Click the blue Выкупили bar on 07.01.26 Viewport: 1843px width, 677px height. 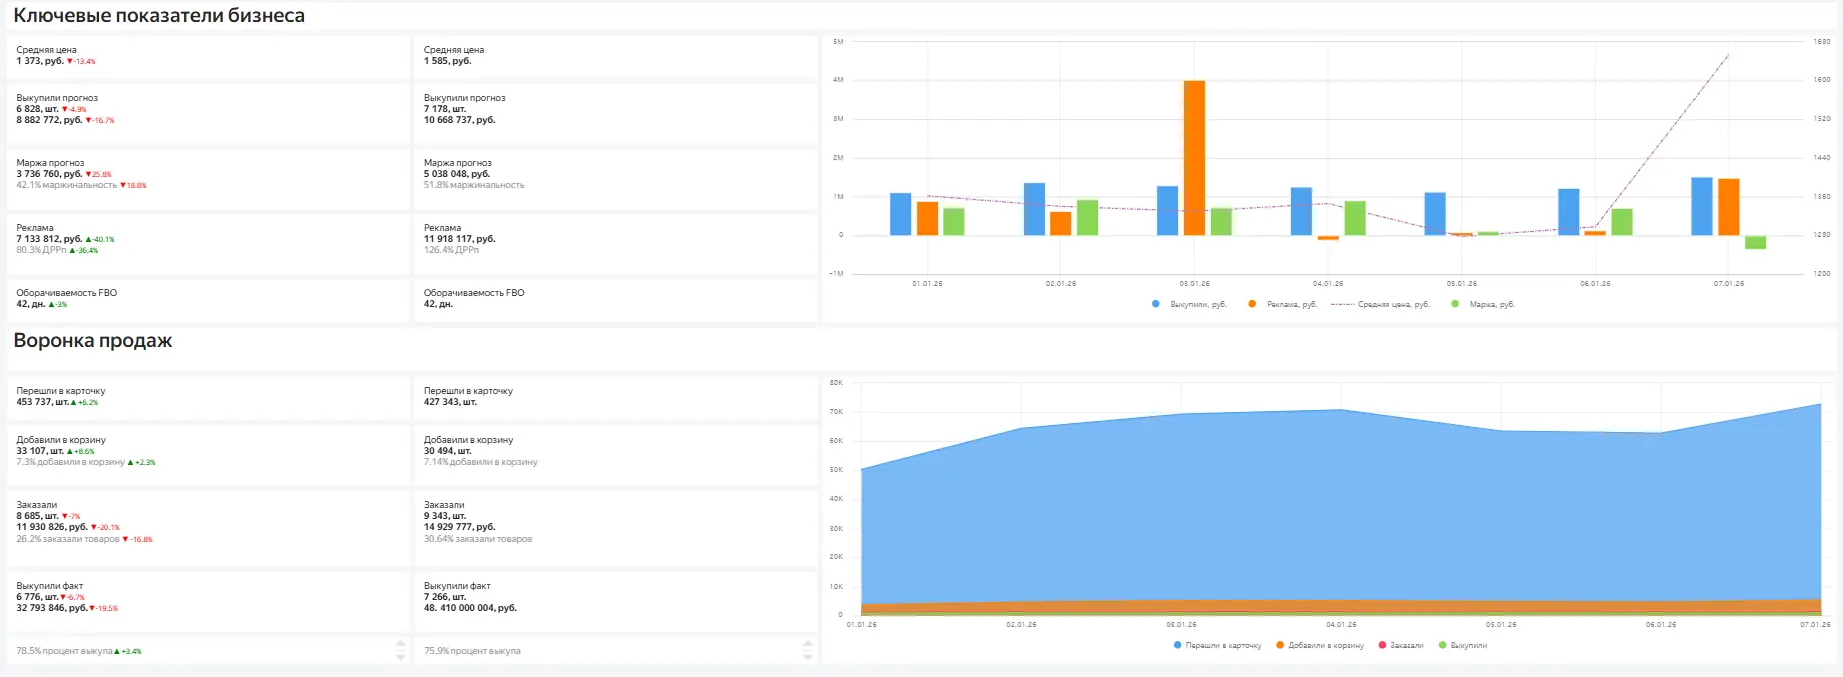1701,207
